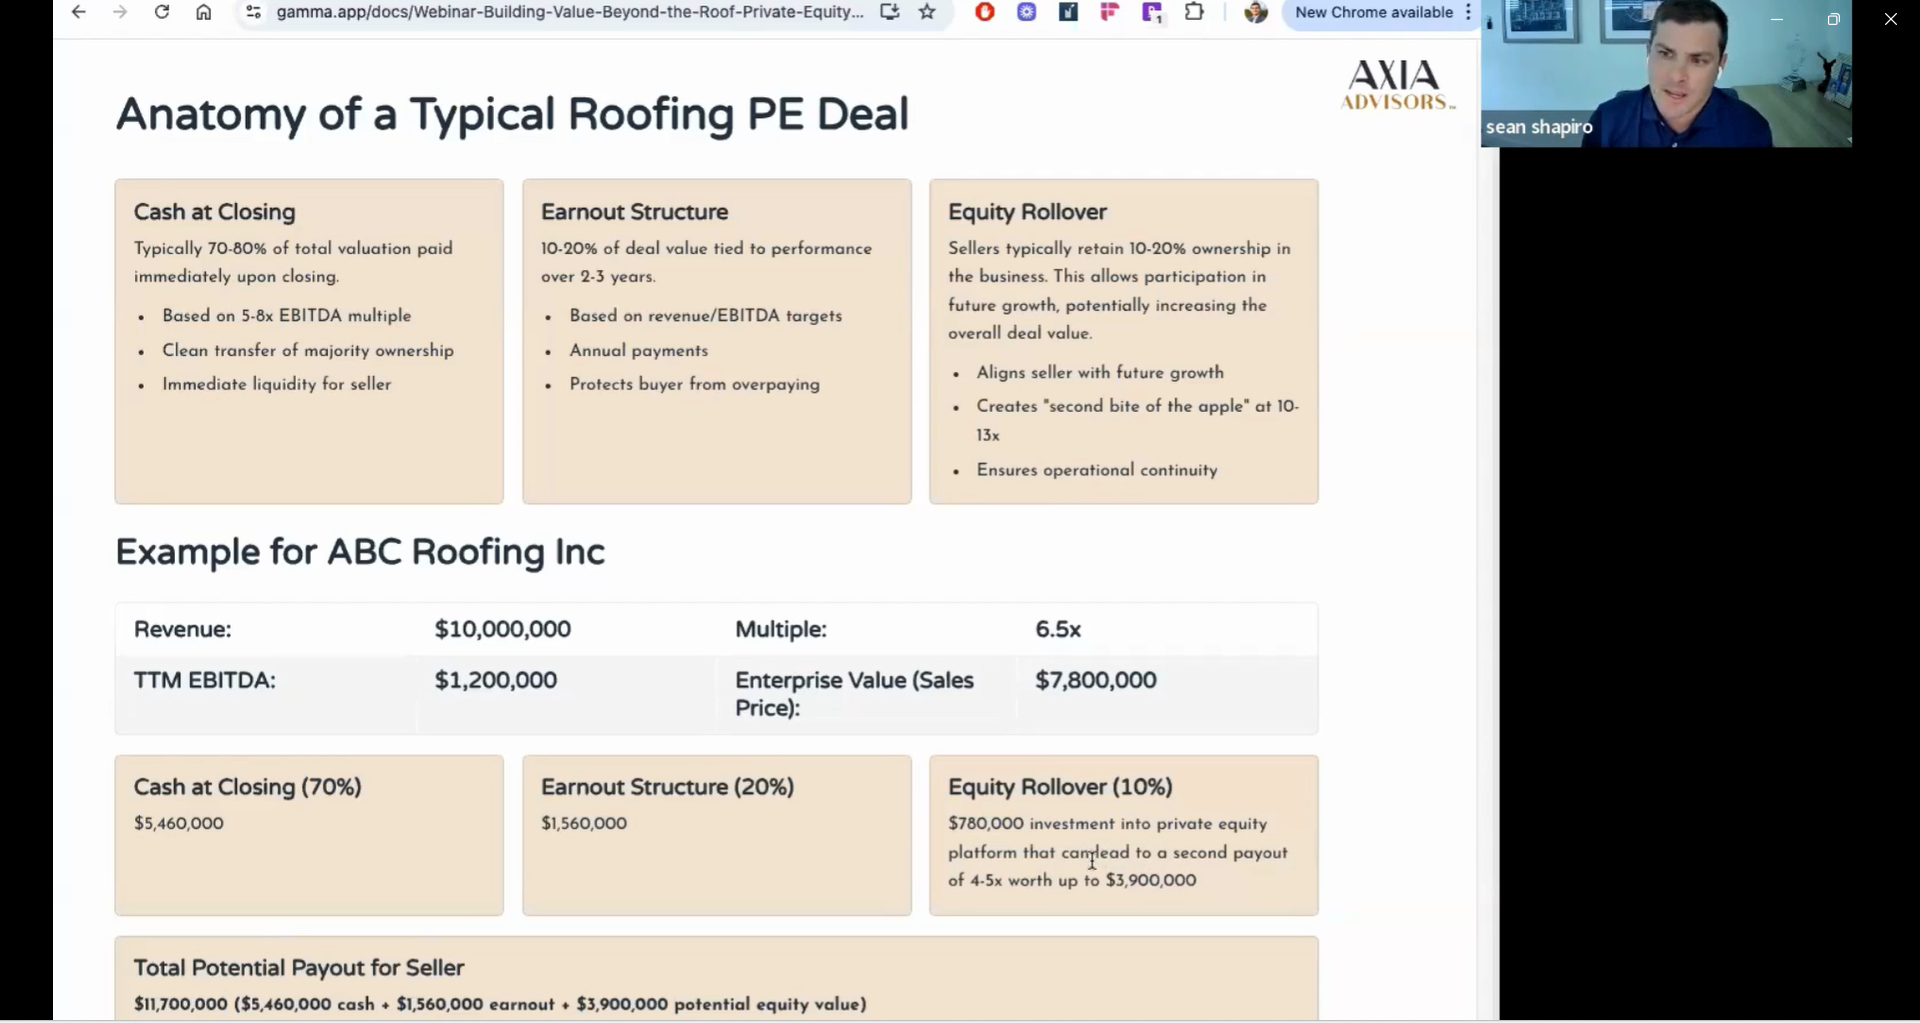Click the 'Earnout Structure' card title

coord(635,212)
